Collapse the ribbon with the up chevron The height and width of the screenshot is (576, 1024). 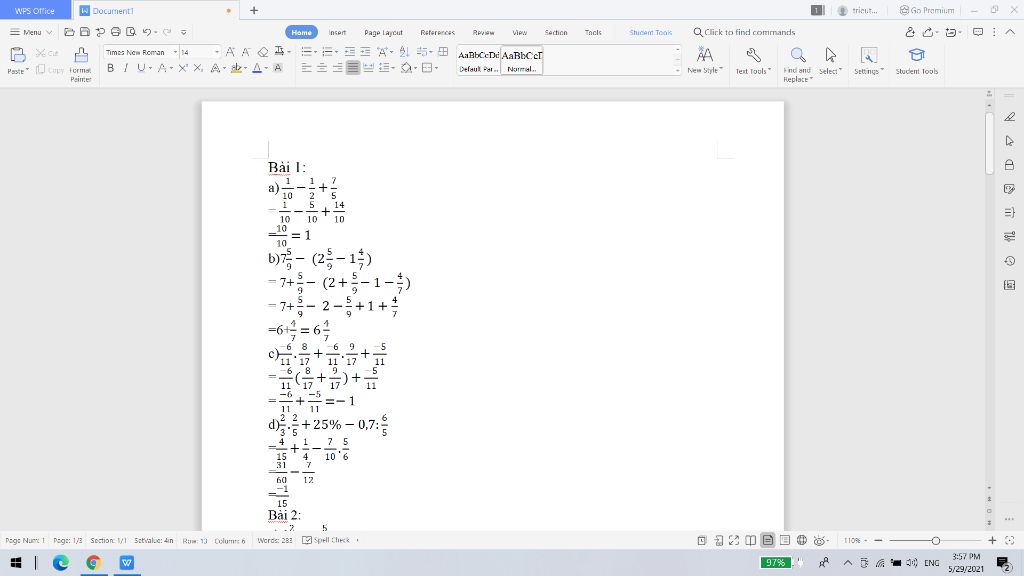pos(1010,32)
